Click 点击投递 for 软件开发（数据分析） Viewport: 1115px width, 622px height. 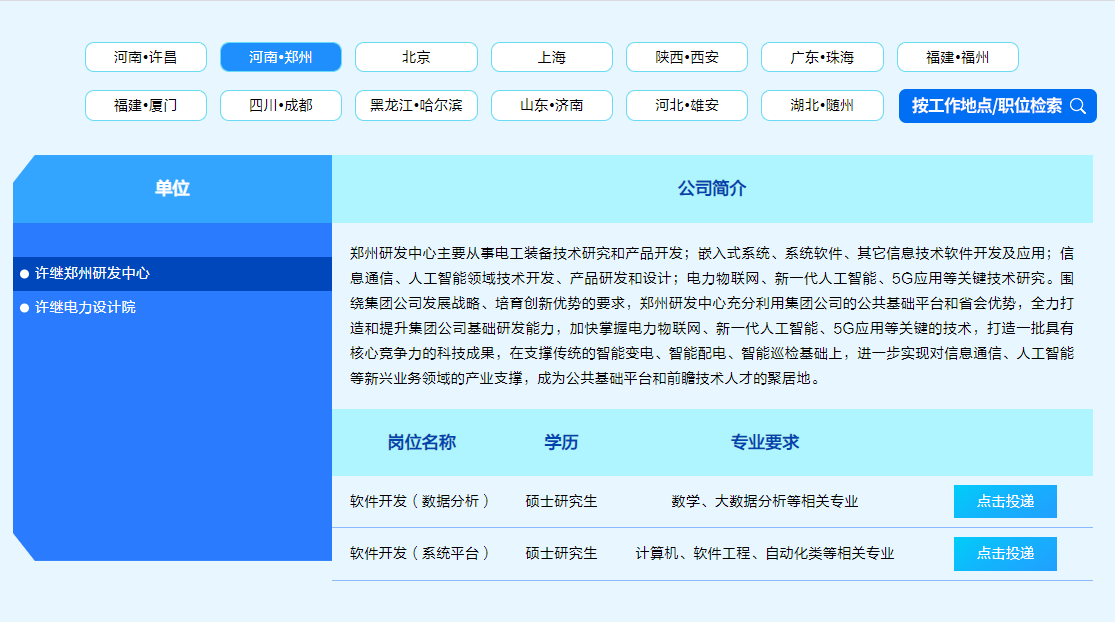click(1005, 501)
